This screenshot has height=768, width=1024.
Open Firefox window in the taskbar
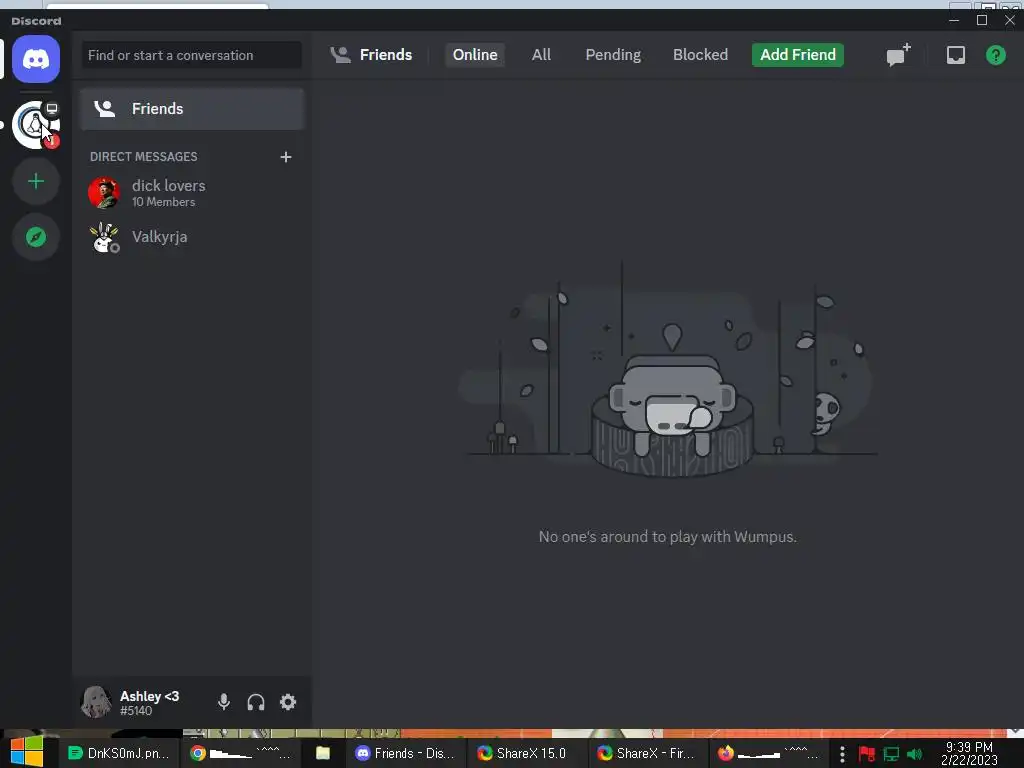[768, 753]
